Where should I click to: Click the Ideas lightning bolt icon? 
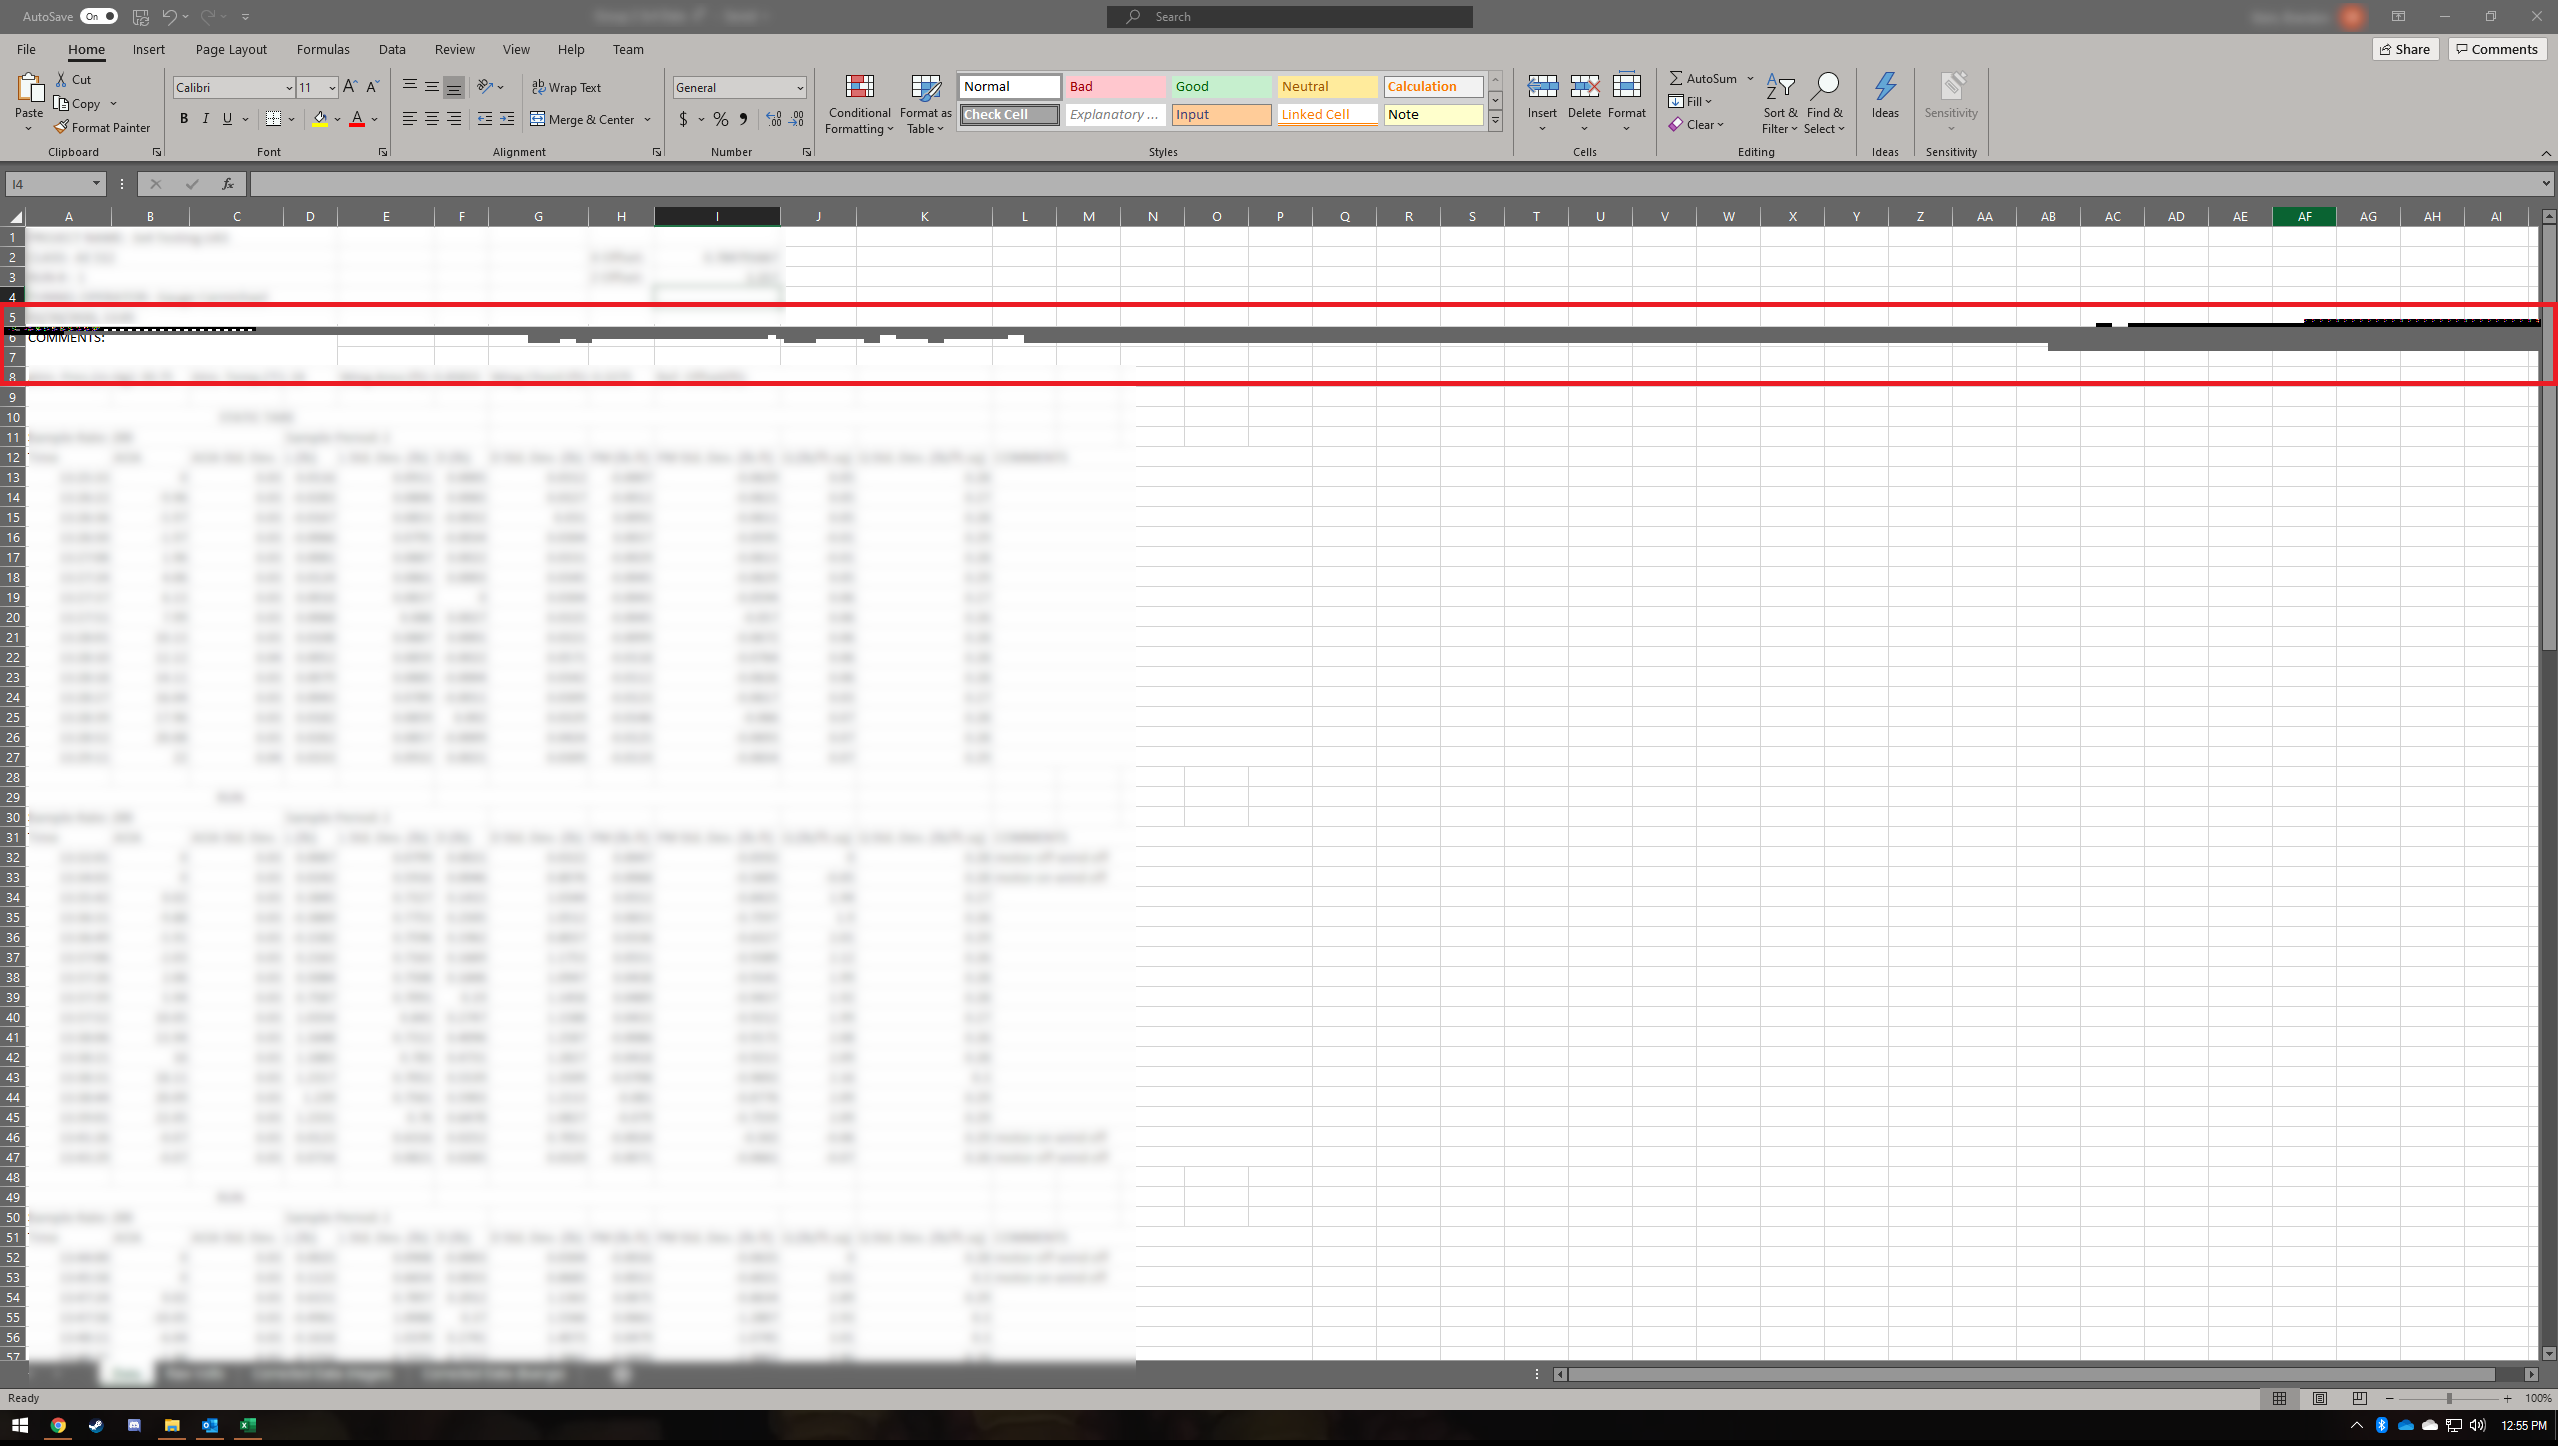tap(1885, 88)
